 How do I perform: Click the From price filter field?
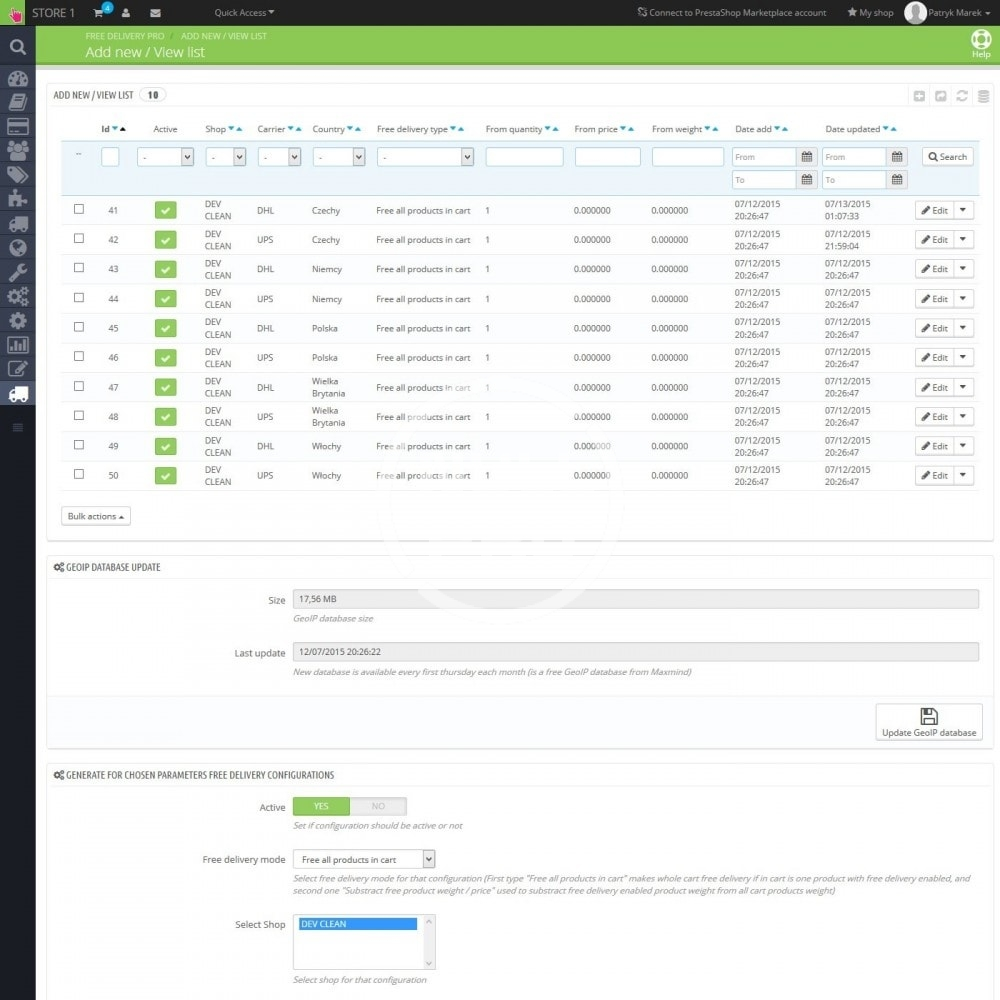tap(607, 157)
